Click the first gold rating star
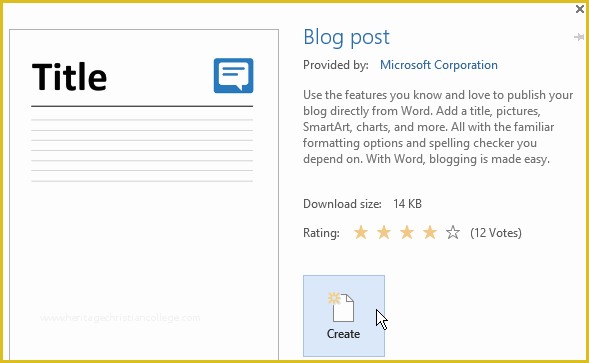The image size is (589, 363). 361,233
